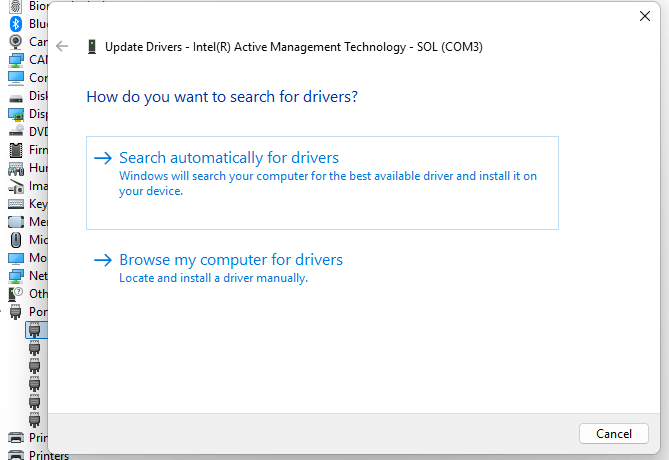
Task: Click the Printers category icon
Action: click(16, 455)
